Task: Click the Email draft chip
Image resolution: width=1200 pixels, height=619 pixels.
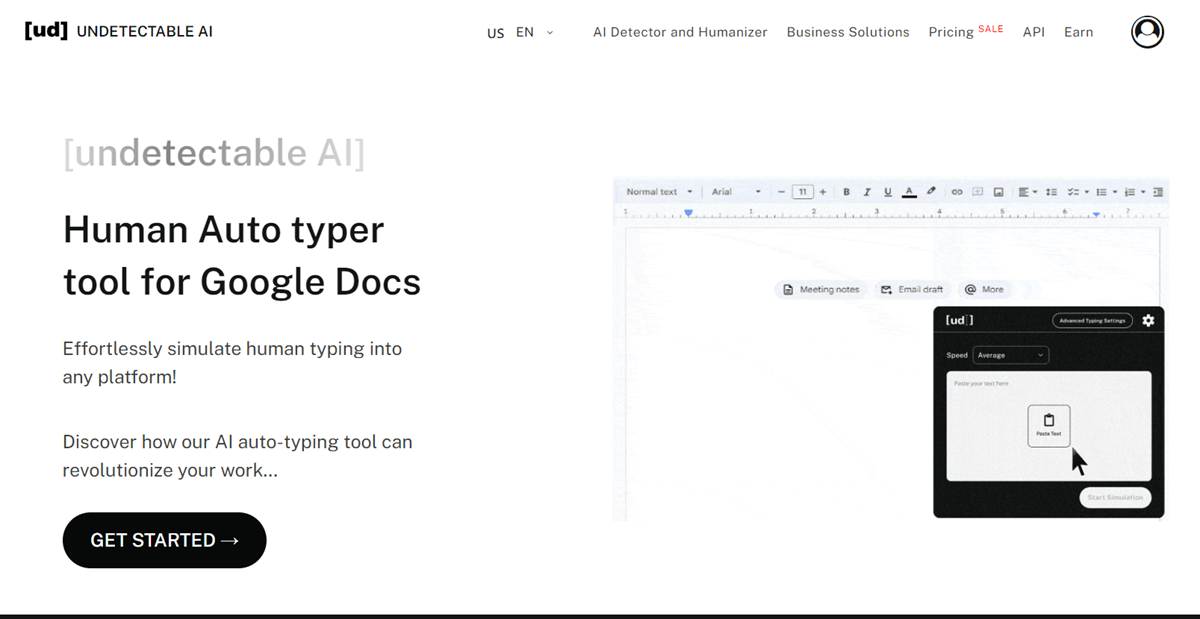Action: 912,289
